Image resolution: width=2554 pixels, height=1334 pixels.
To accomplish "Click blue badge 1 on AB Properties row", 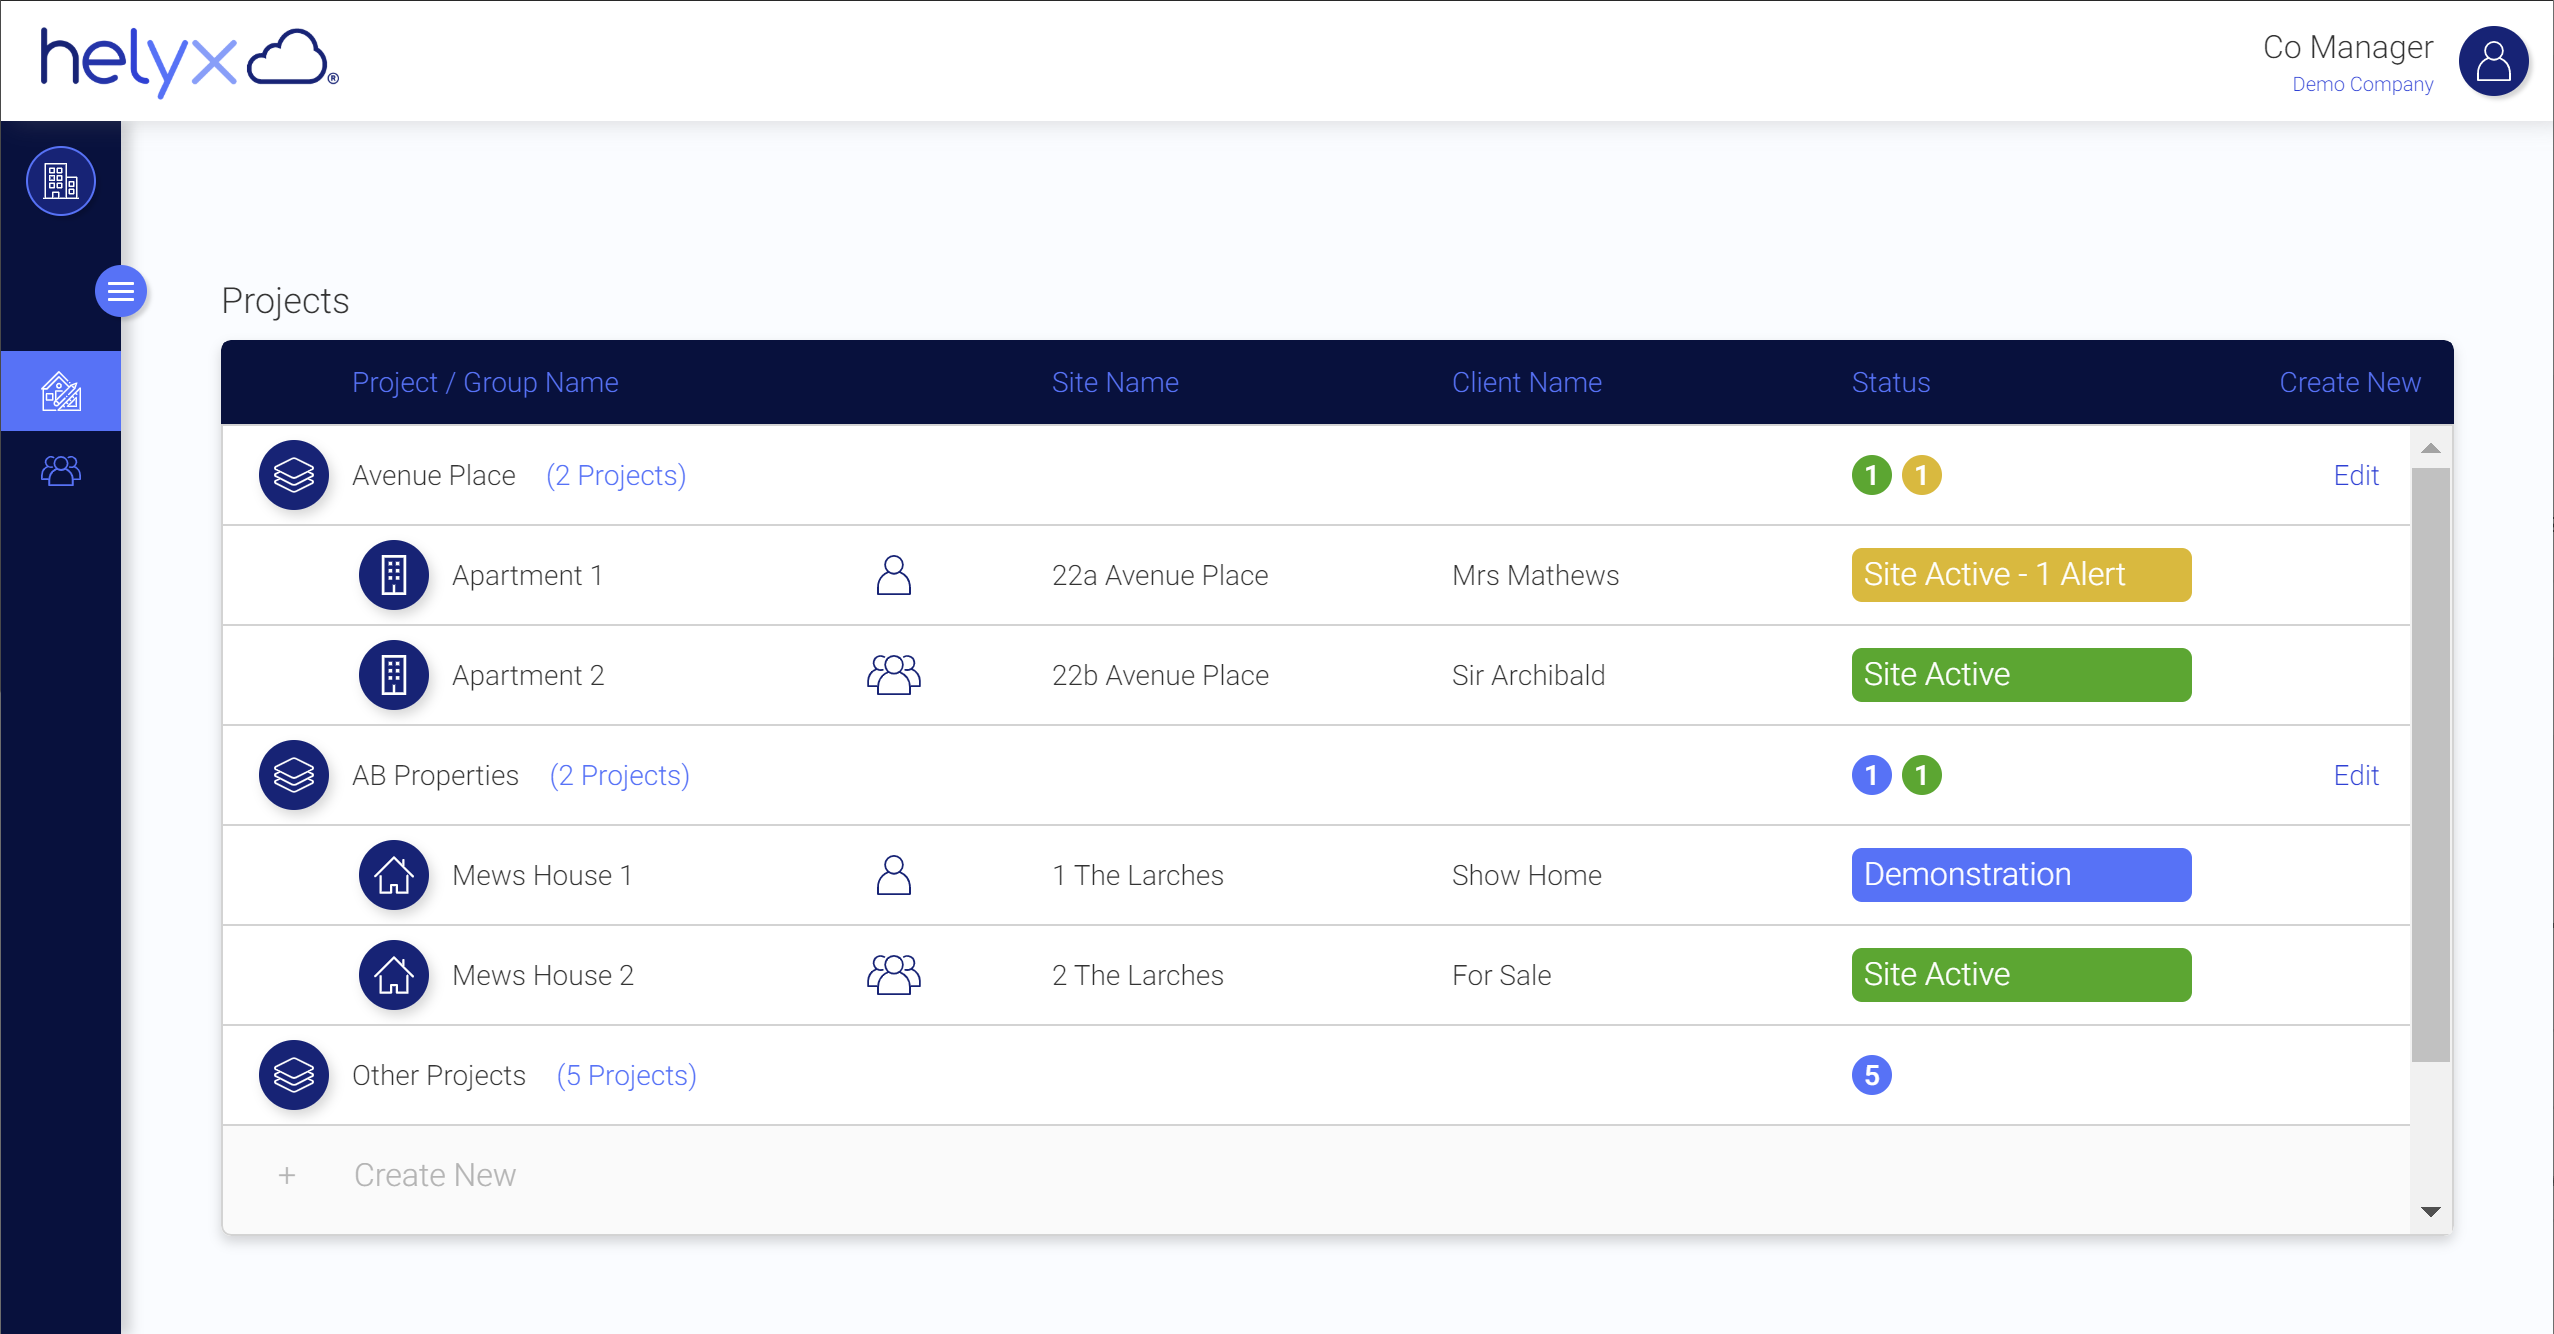I will tap(1872, 775).
